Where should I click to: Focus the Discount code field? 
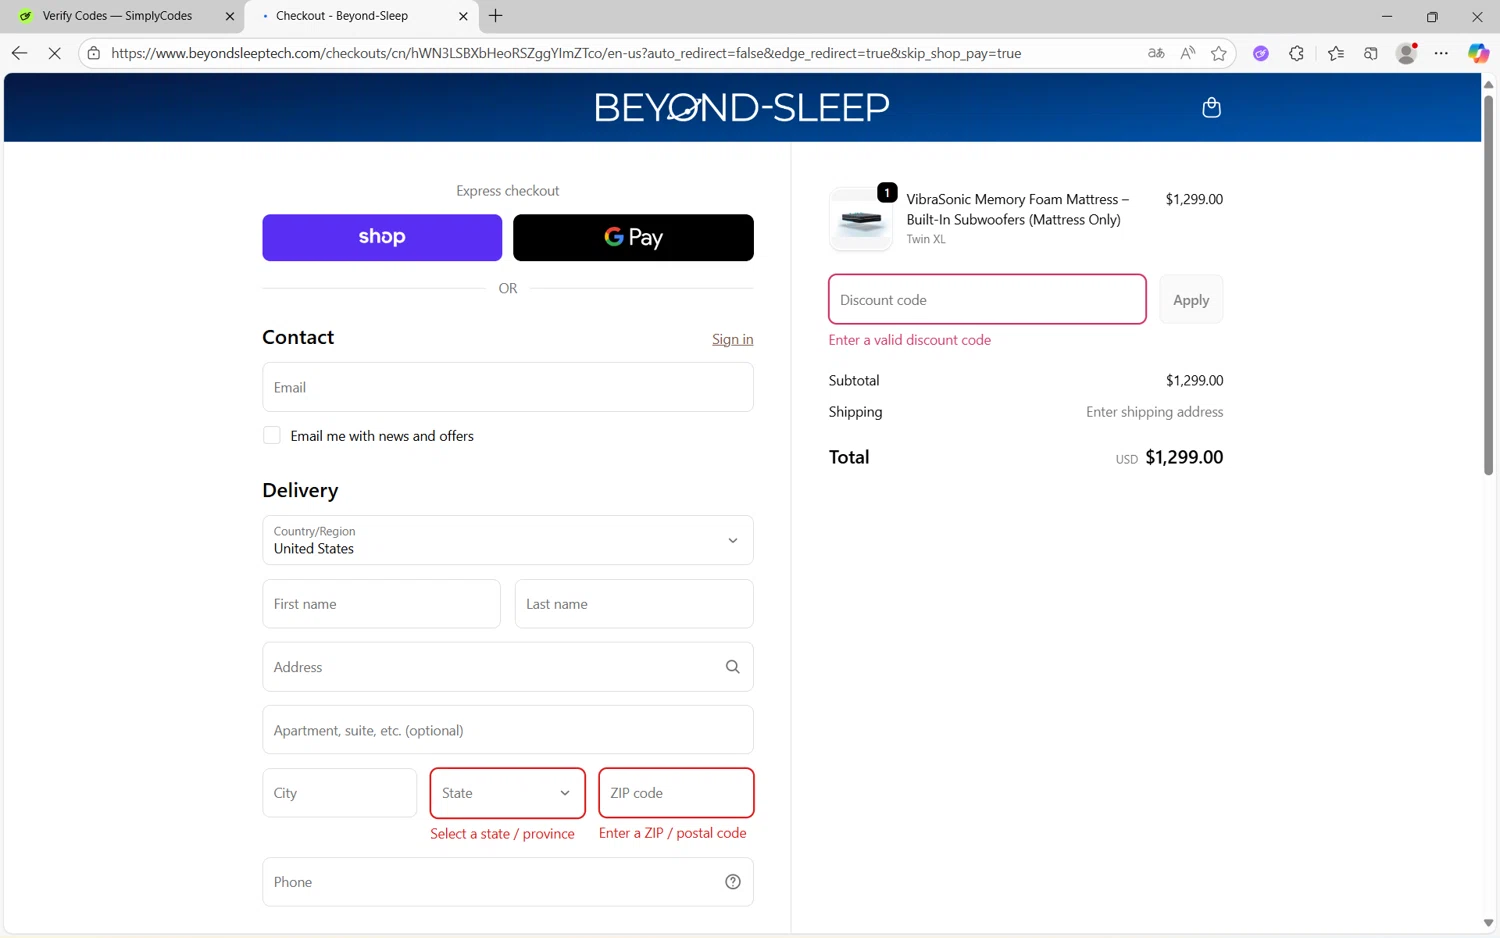(987, 300)
